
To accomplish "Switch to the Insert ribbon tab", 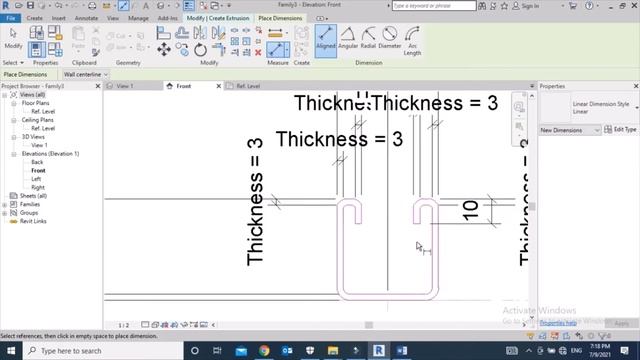I will [x=58, y=18].
